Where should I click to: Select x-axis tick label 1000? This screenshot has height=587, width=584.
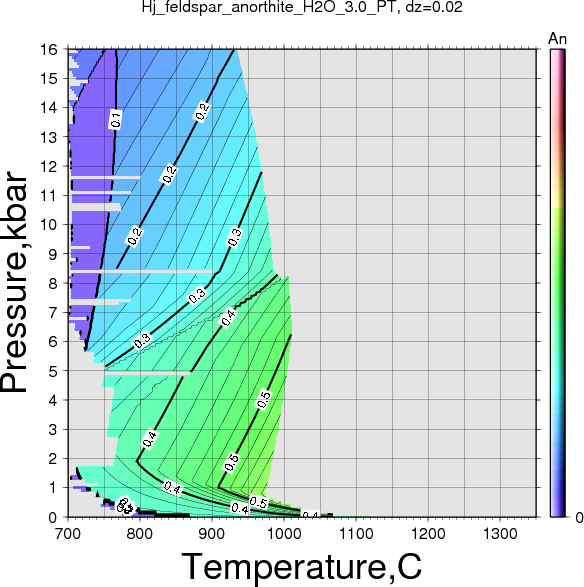coord(284,534)
